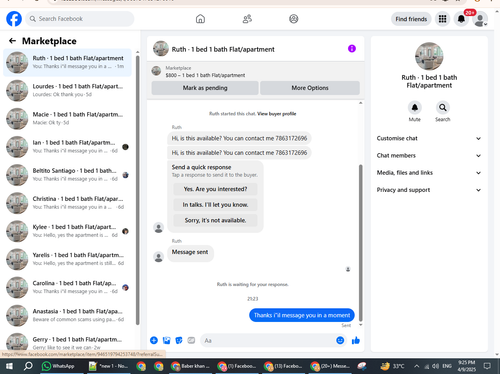Open more actions plus icon in composer
The height and width of the screenshot is (374, 500).
(154, 340)
